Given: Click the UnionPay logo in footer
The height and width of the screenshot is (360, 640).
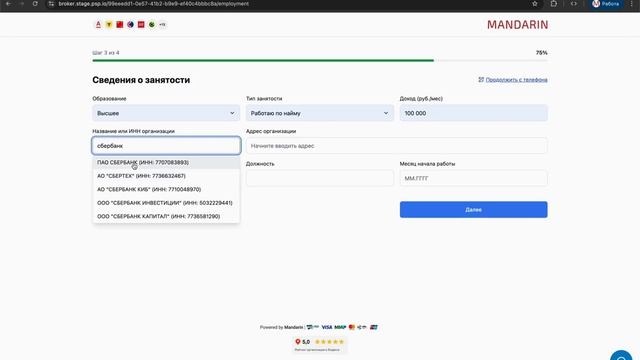Looking at the screenshot, I should [x=374, y=327].
